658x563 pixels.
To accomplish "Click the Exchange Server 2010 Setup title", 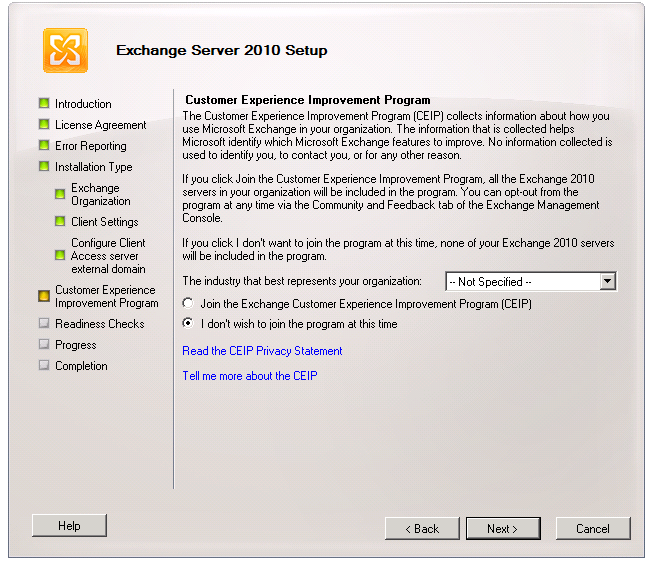I will [222, 50].
